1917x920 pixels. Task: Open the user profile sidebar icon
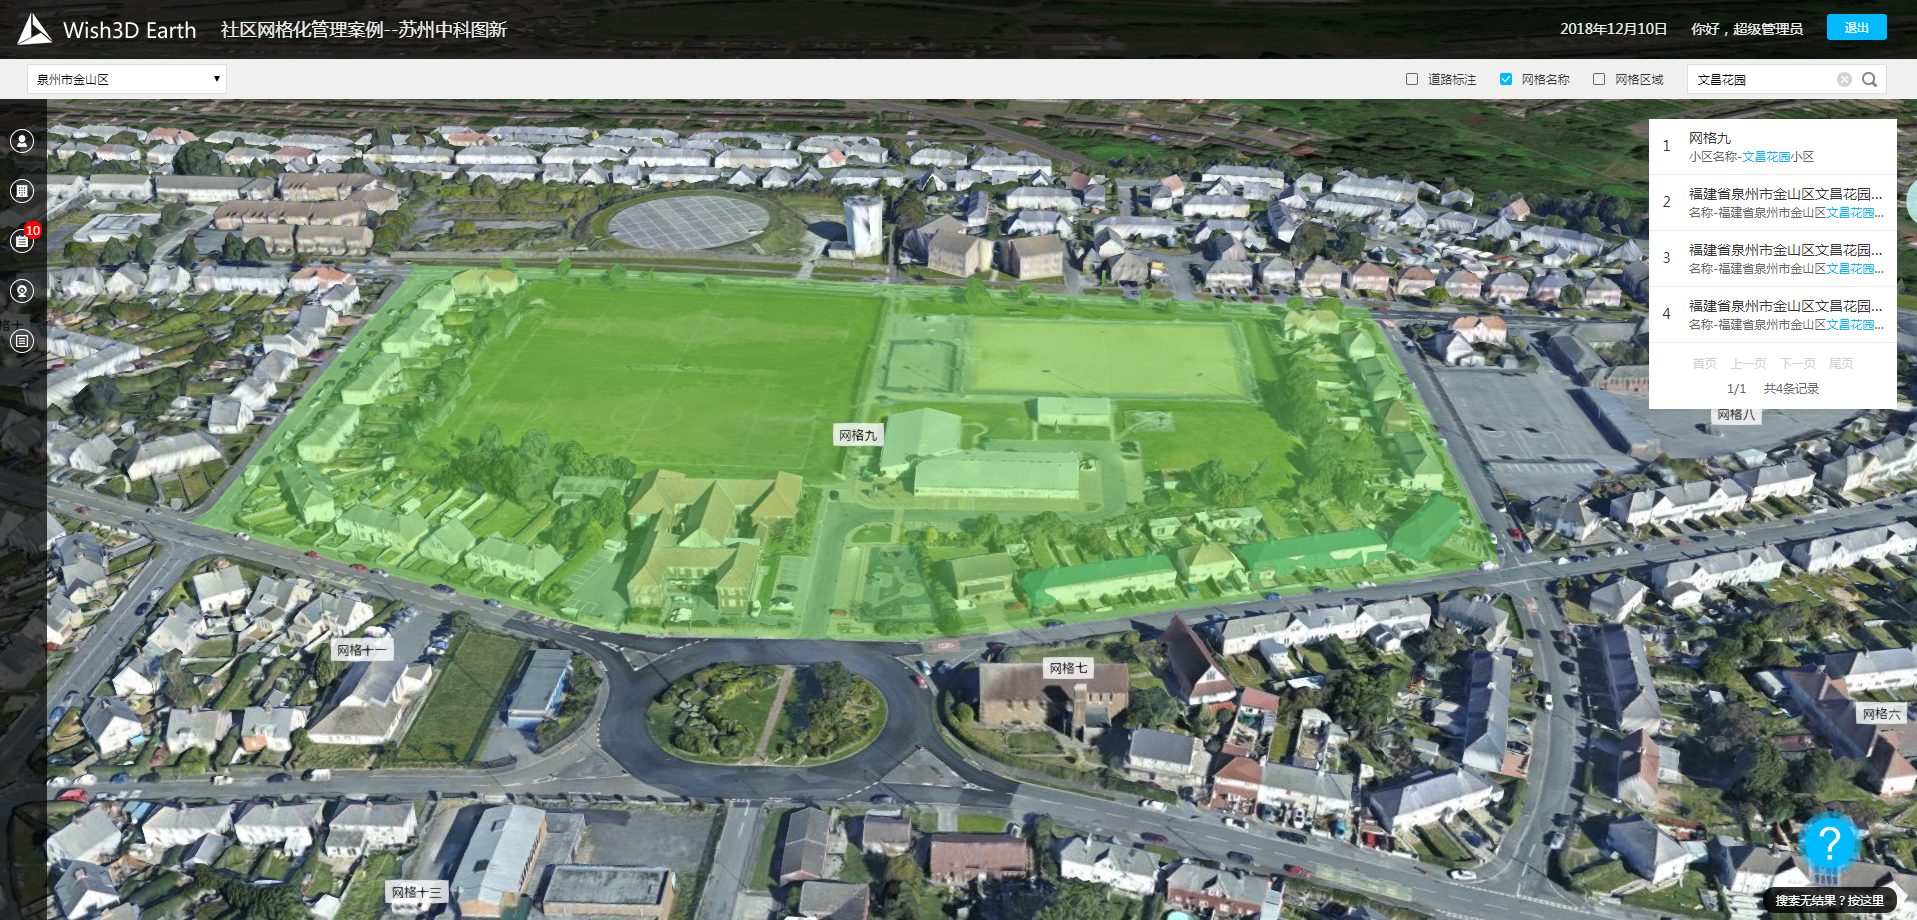point(22,141)
